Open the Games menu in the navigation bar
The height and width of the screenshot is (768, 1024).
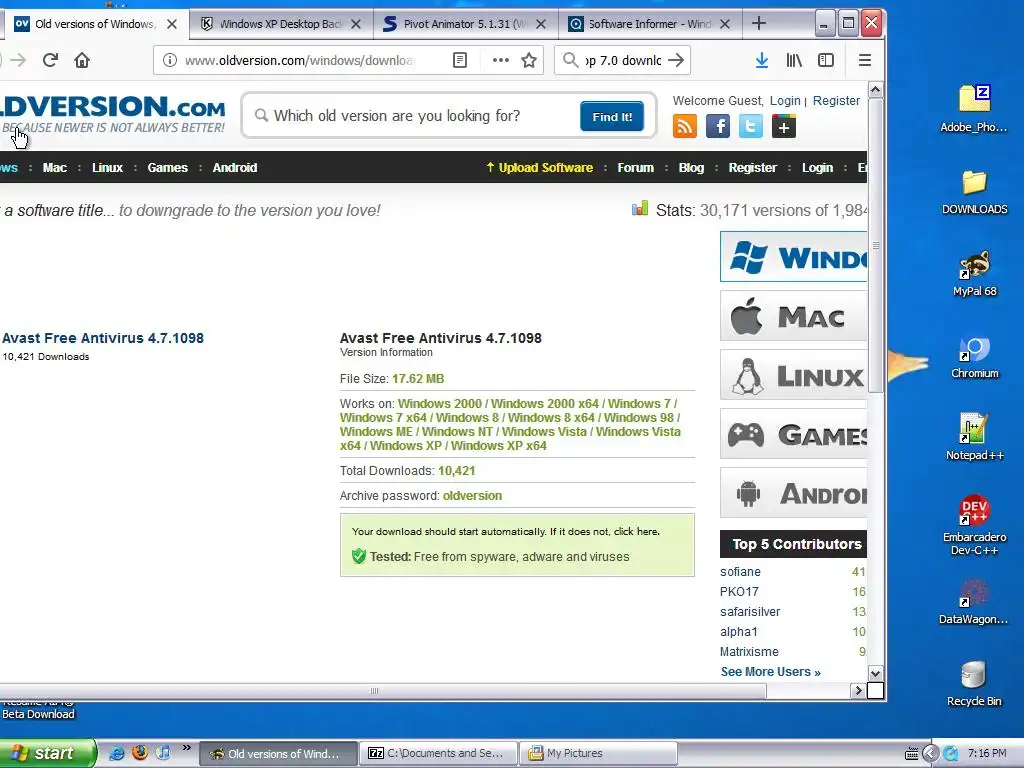pos(167,168)
